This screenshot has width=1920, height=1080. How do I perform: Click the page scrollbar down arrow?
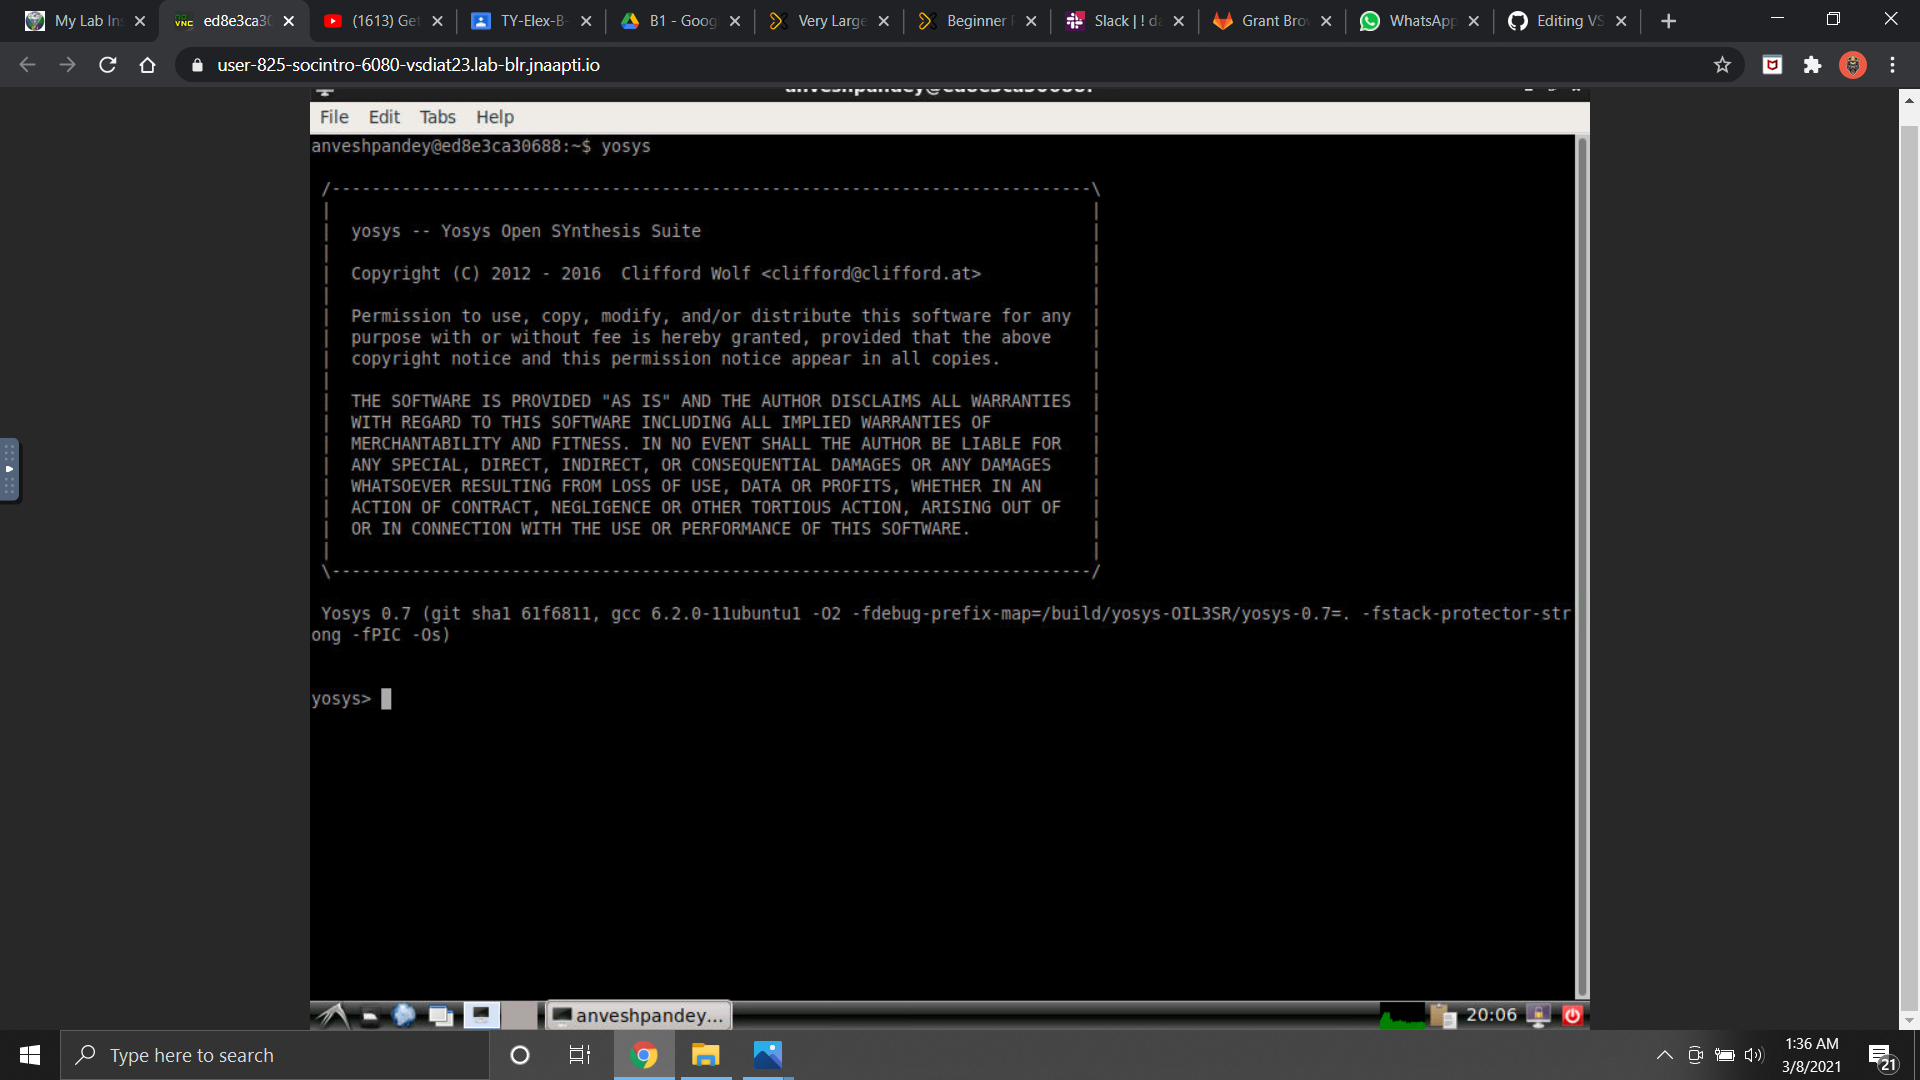[x=1909, y=1021]
